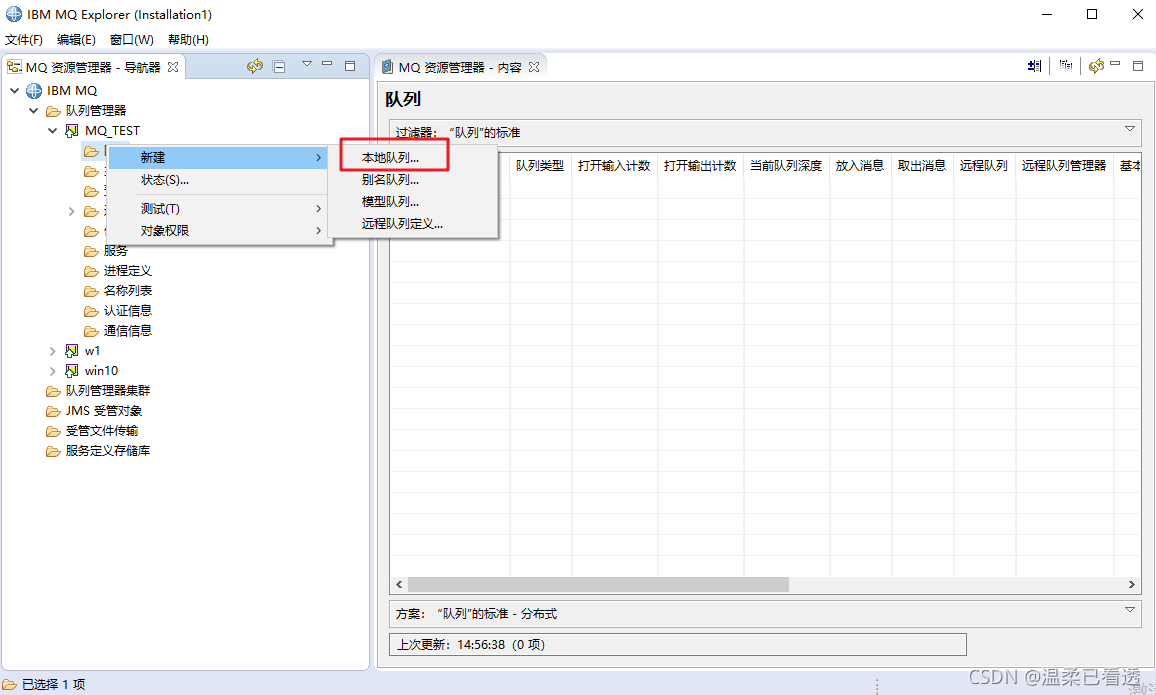This screenshot has height=695, width=1156.
Task: Click collapse-all icon in navigator toolbar
Action: pos(279,66)
